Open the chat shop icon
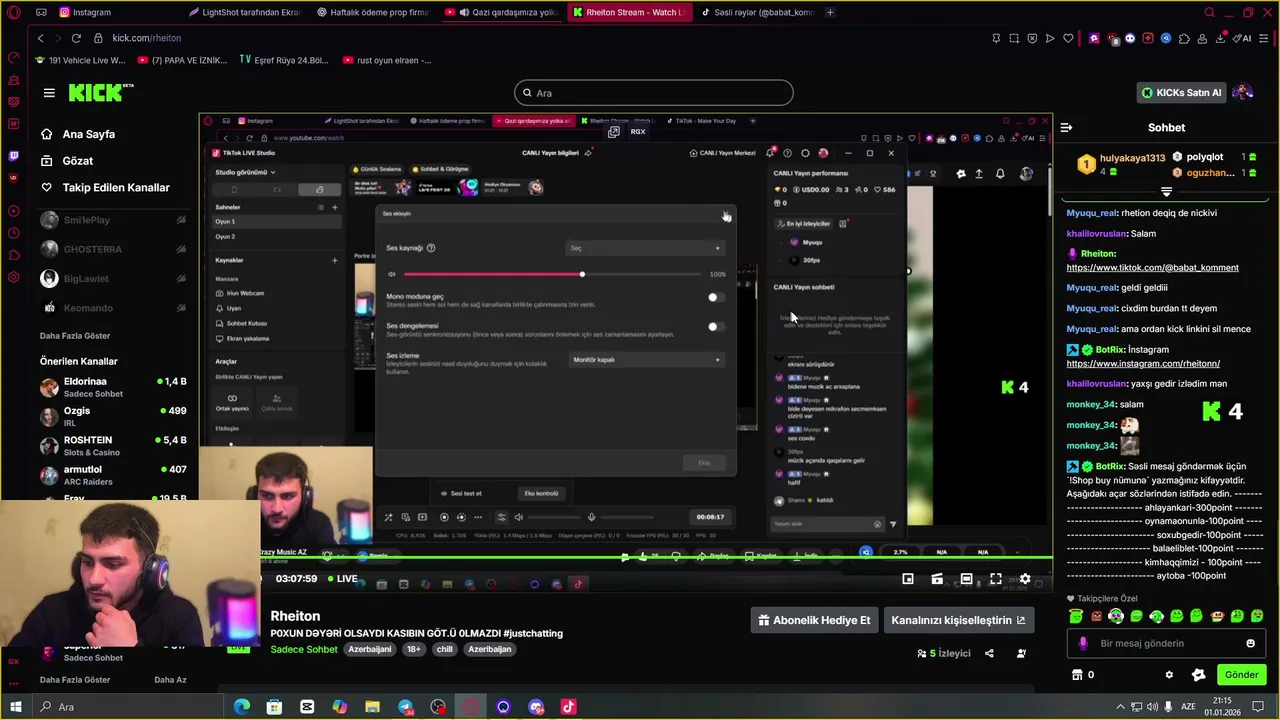 point(1077,675)
